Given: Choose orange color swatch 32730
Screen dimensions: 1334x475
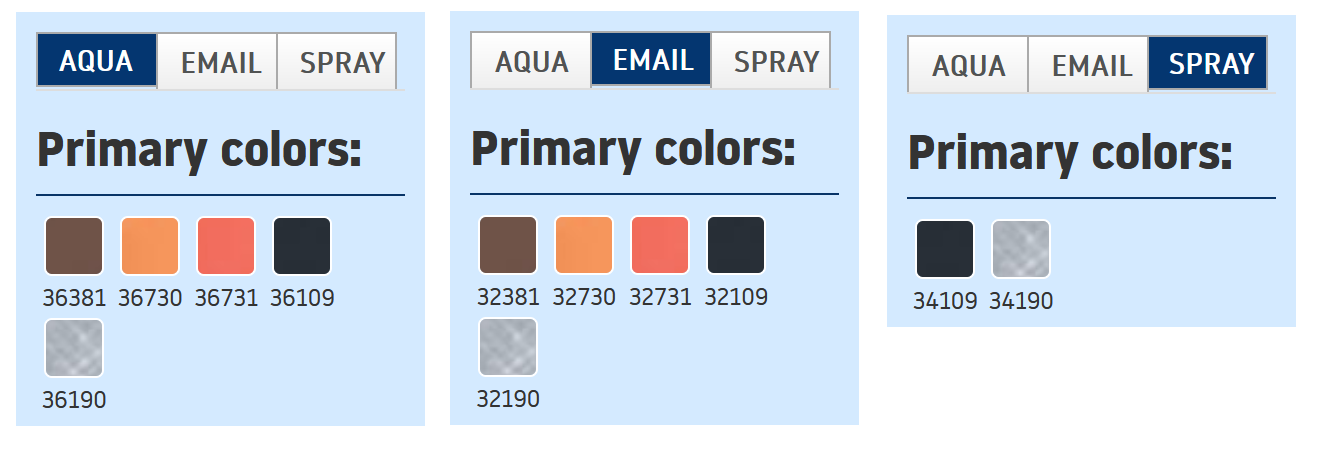Looking at the screenshot, I should point(584,245).
